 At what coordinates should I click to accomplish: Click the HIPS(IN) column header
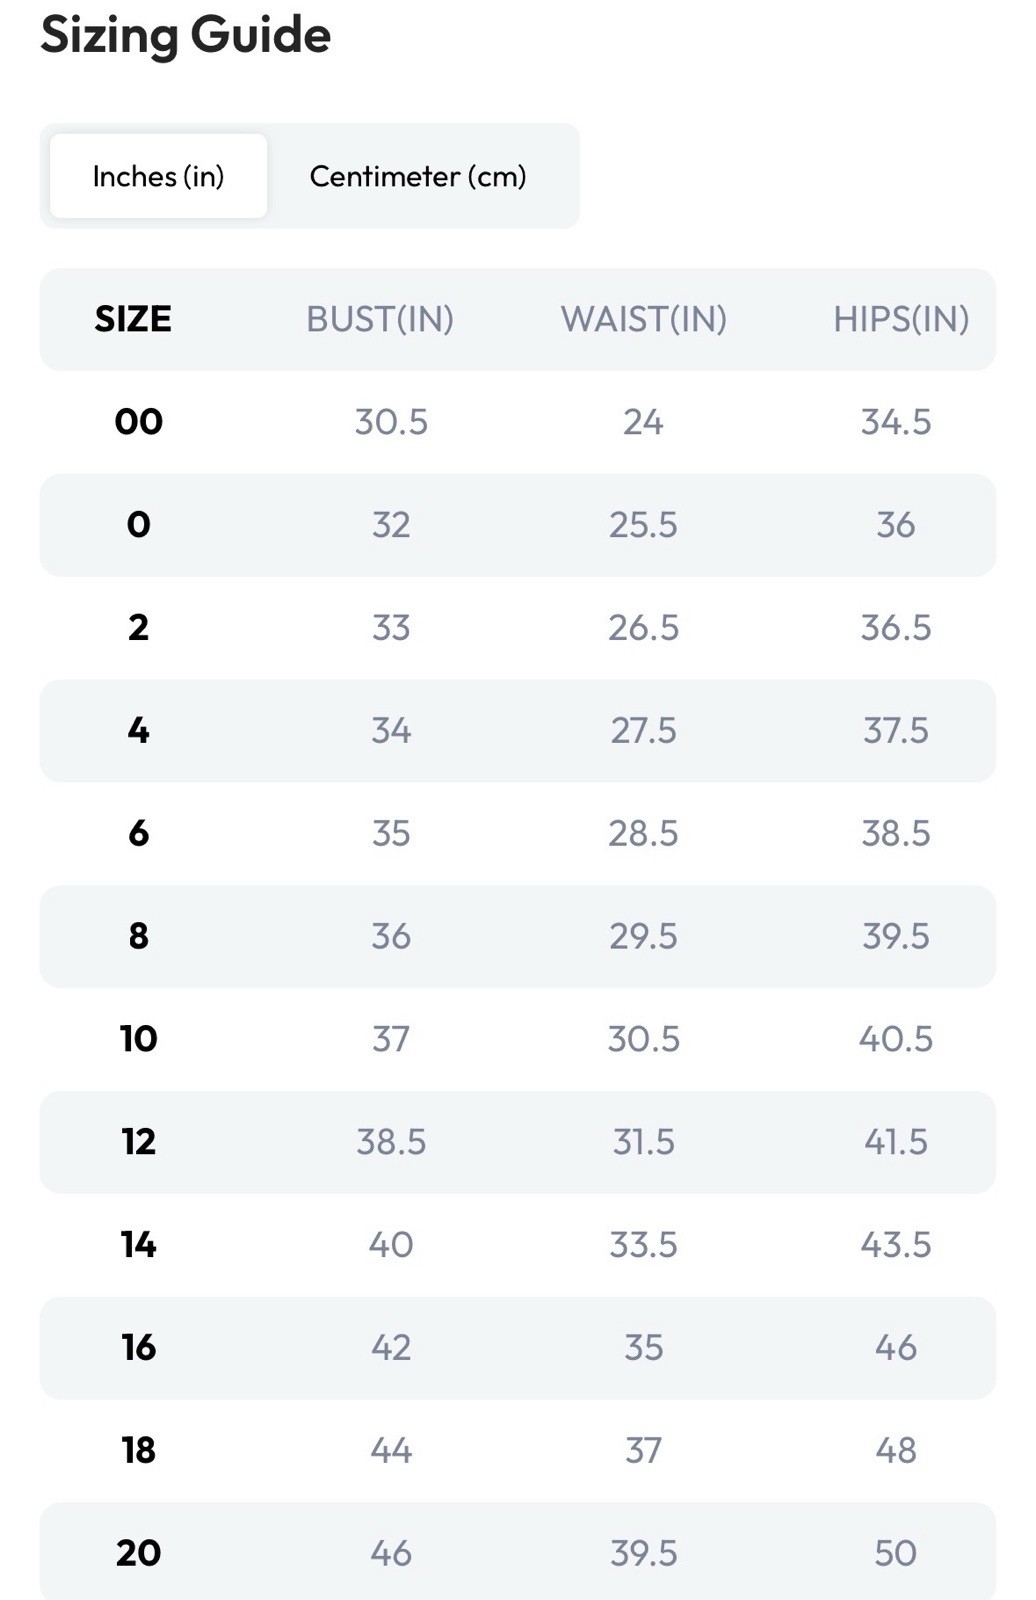point(901,319)
